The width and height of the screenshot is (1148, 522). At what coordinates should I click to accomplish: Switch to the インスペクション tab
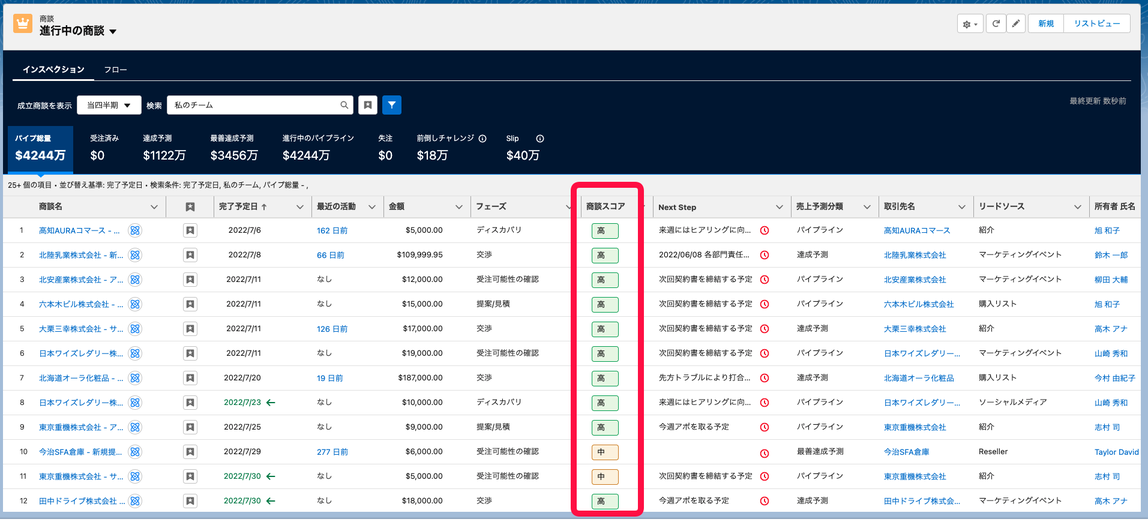click(x=53, y=70)
